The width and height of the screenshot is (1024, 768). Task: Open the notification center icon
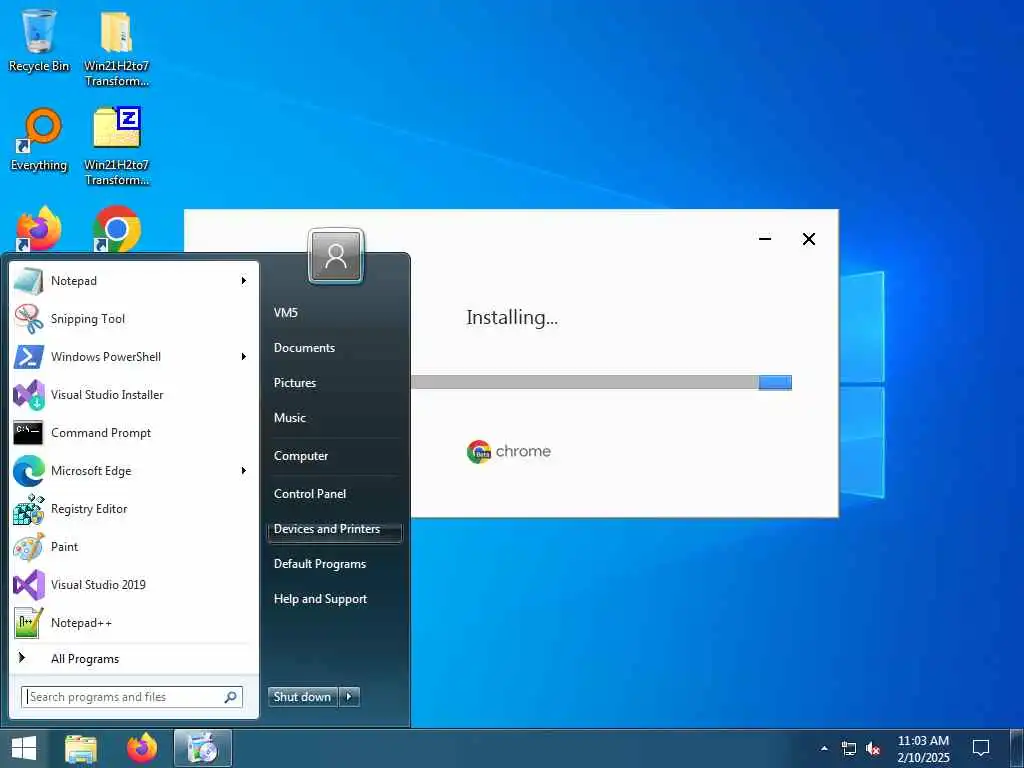[981, 748]
